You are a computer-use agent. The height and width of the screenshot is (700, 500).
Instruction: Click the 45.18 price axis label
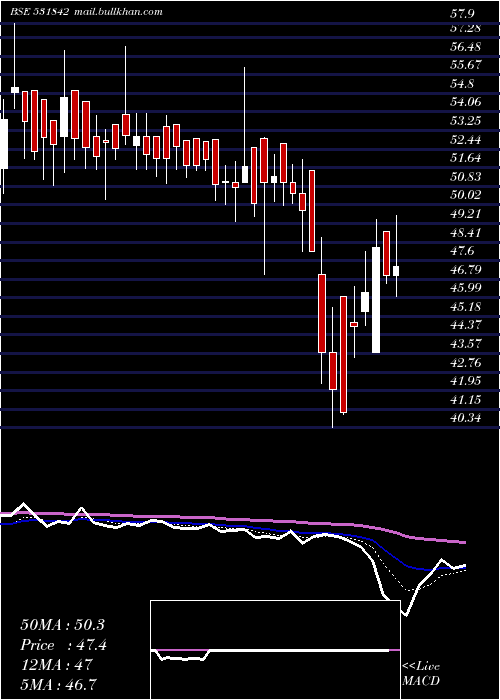466,307
